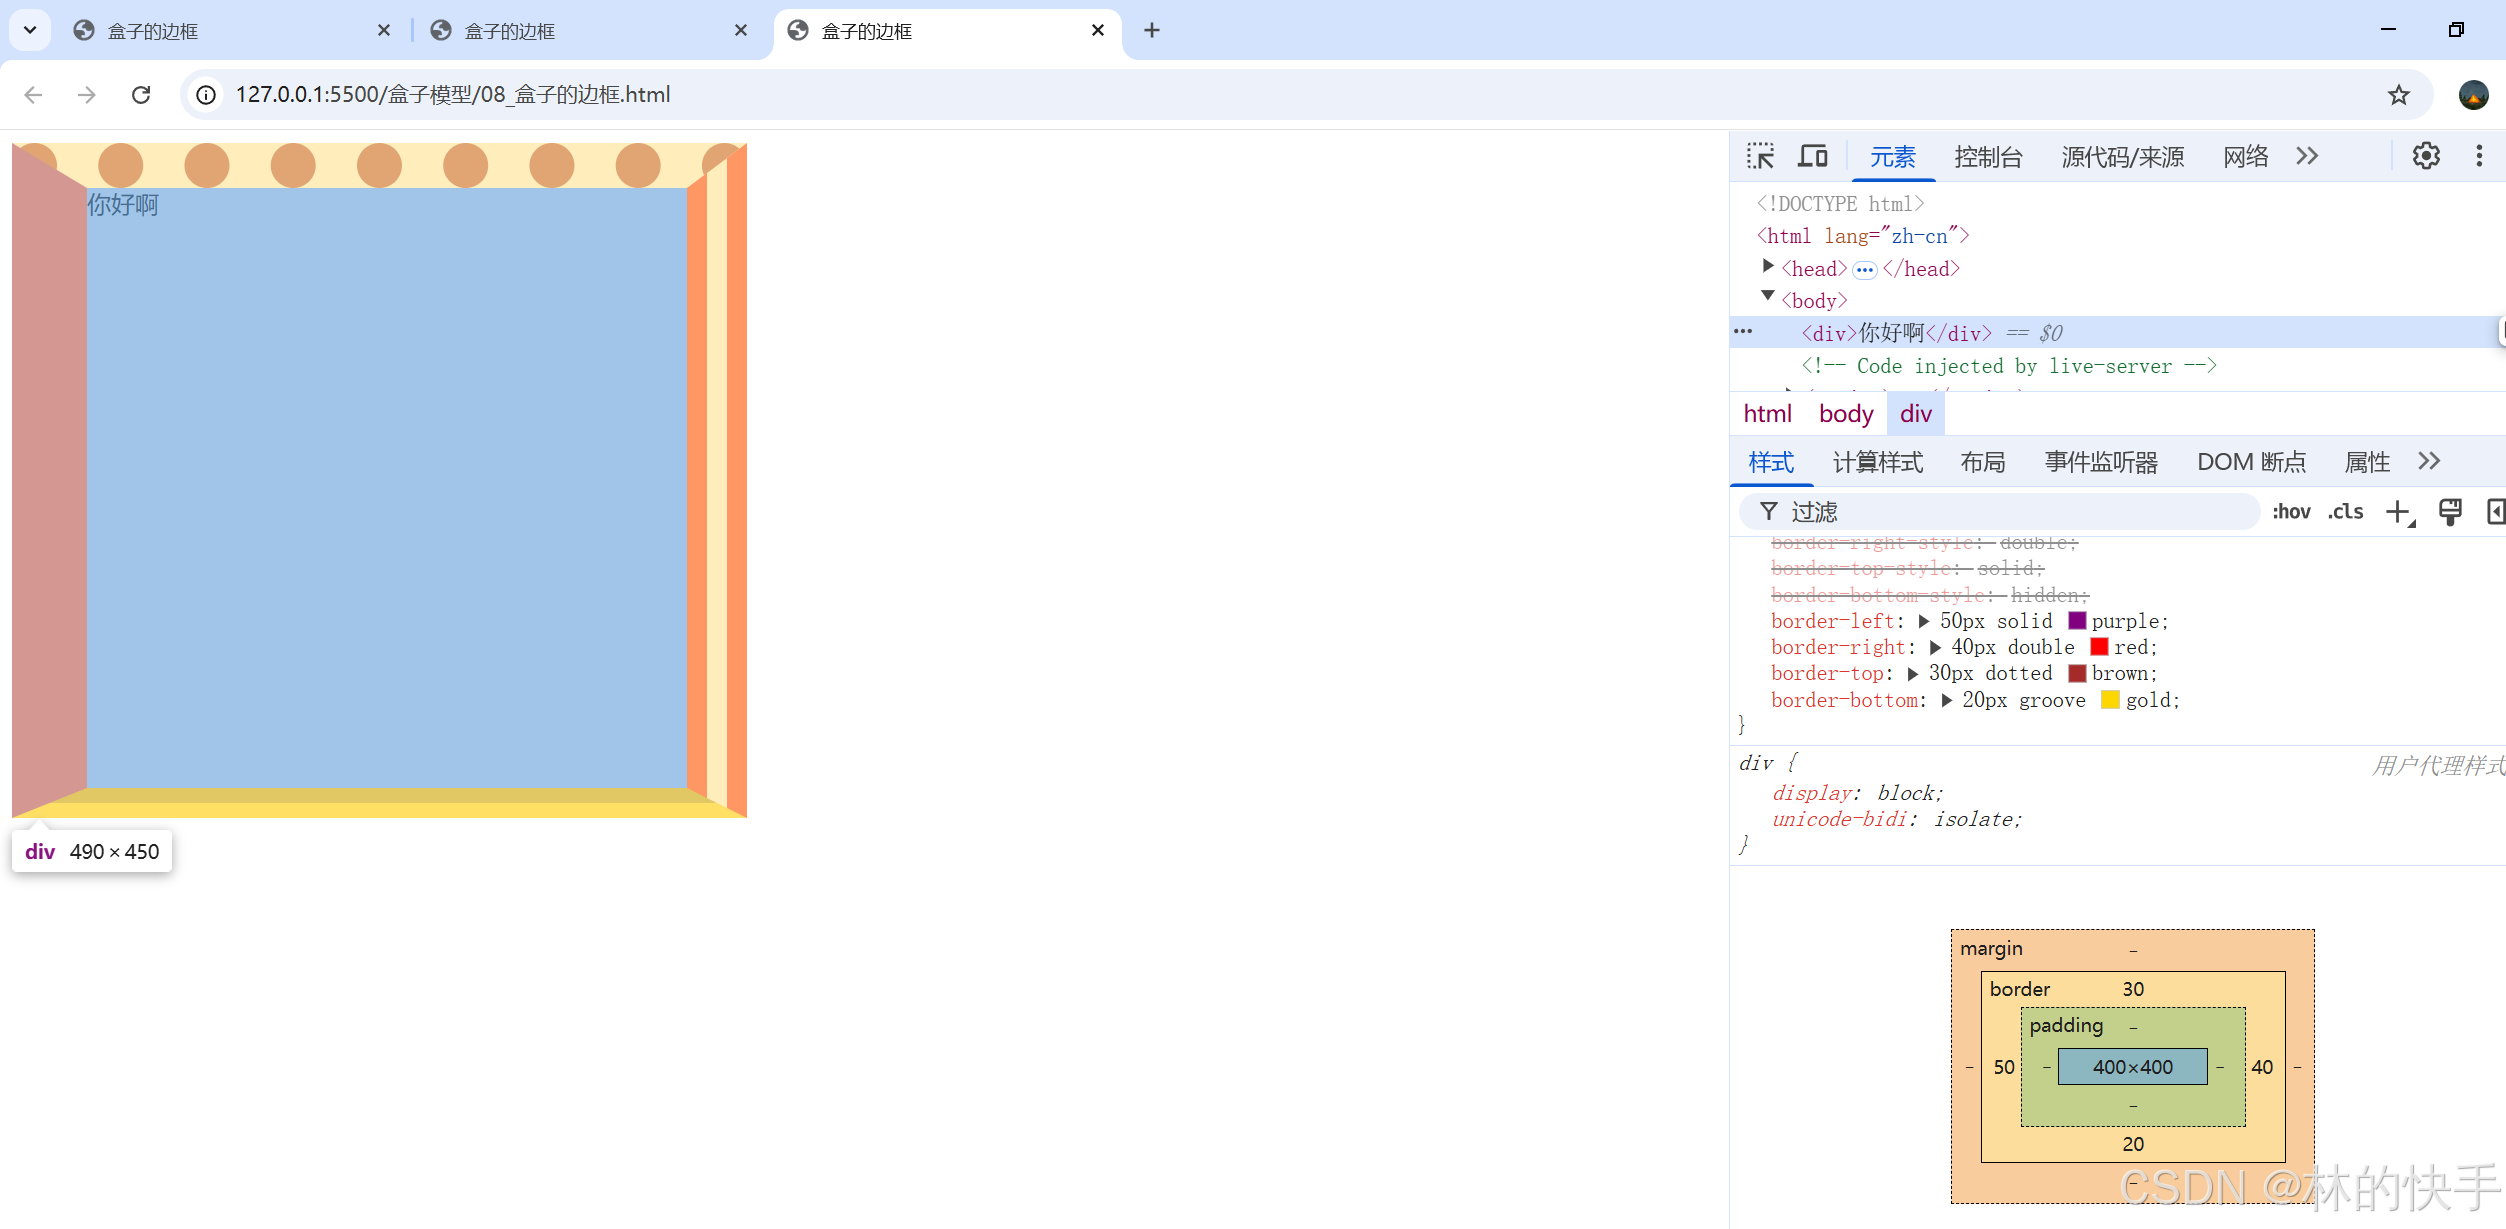Bookmark this page with star icon

coord(2398,95)
